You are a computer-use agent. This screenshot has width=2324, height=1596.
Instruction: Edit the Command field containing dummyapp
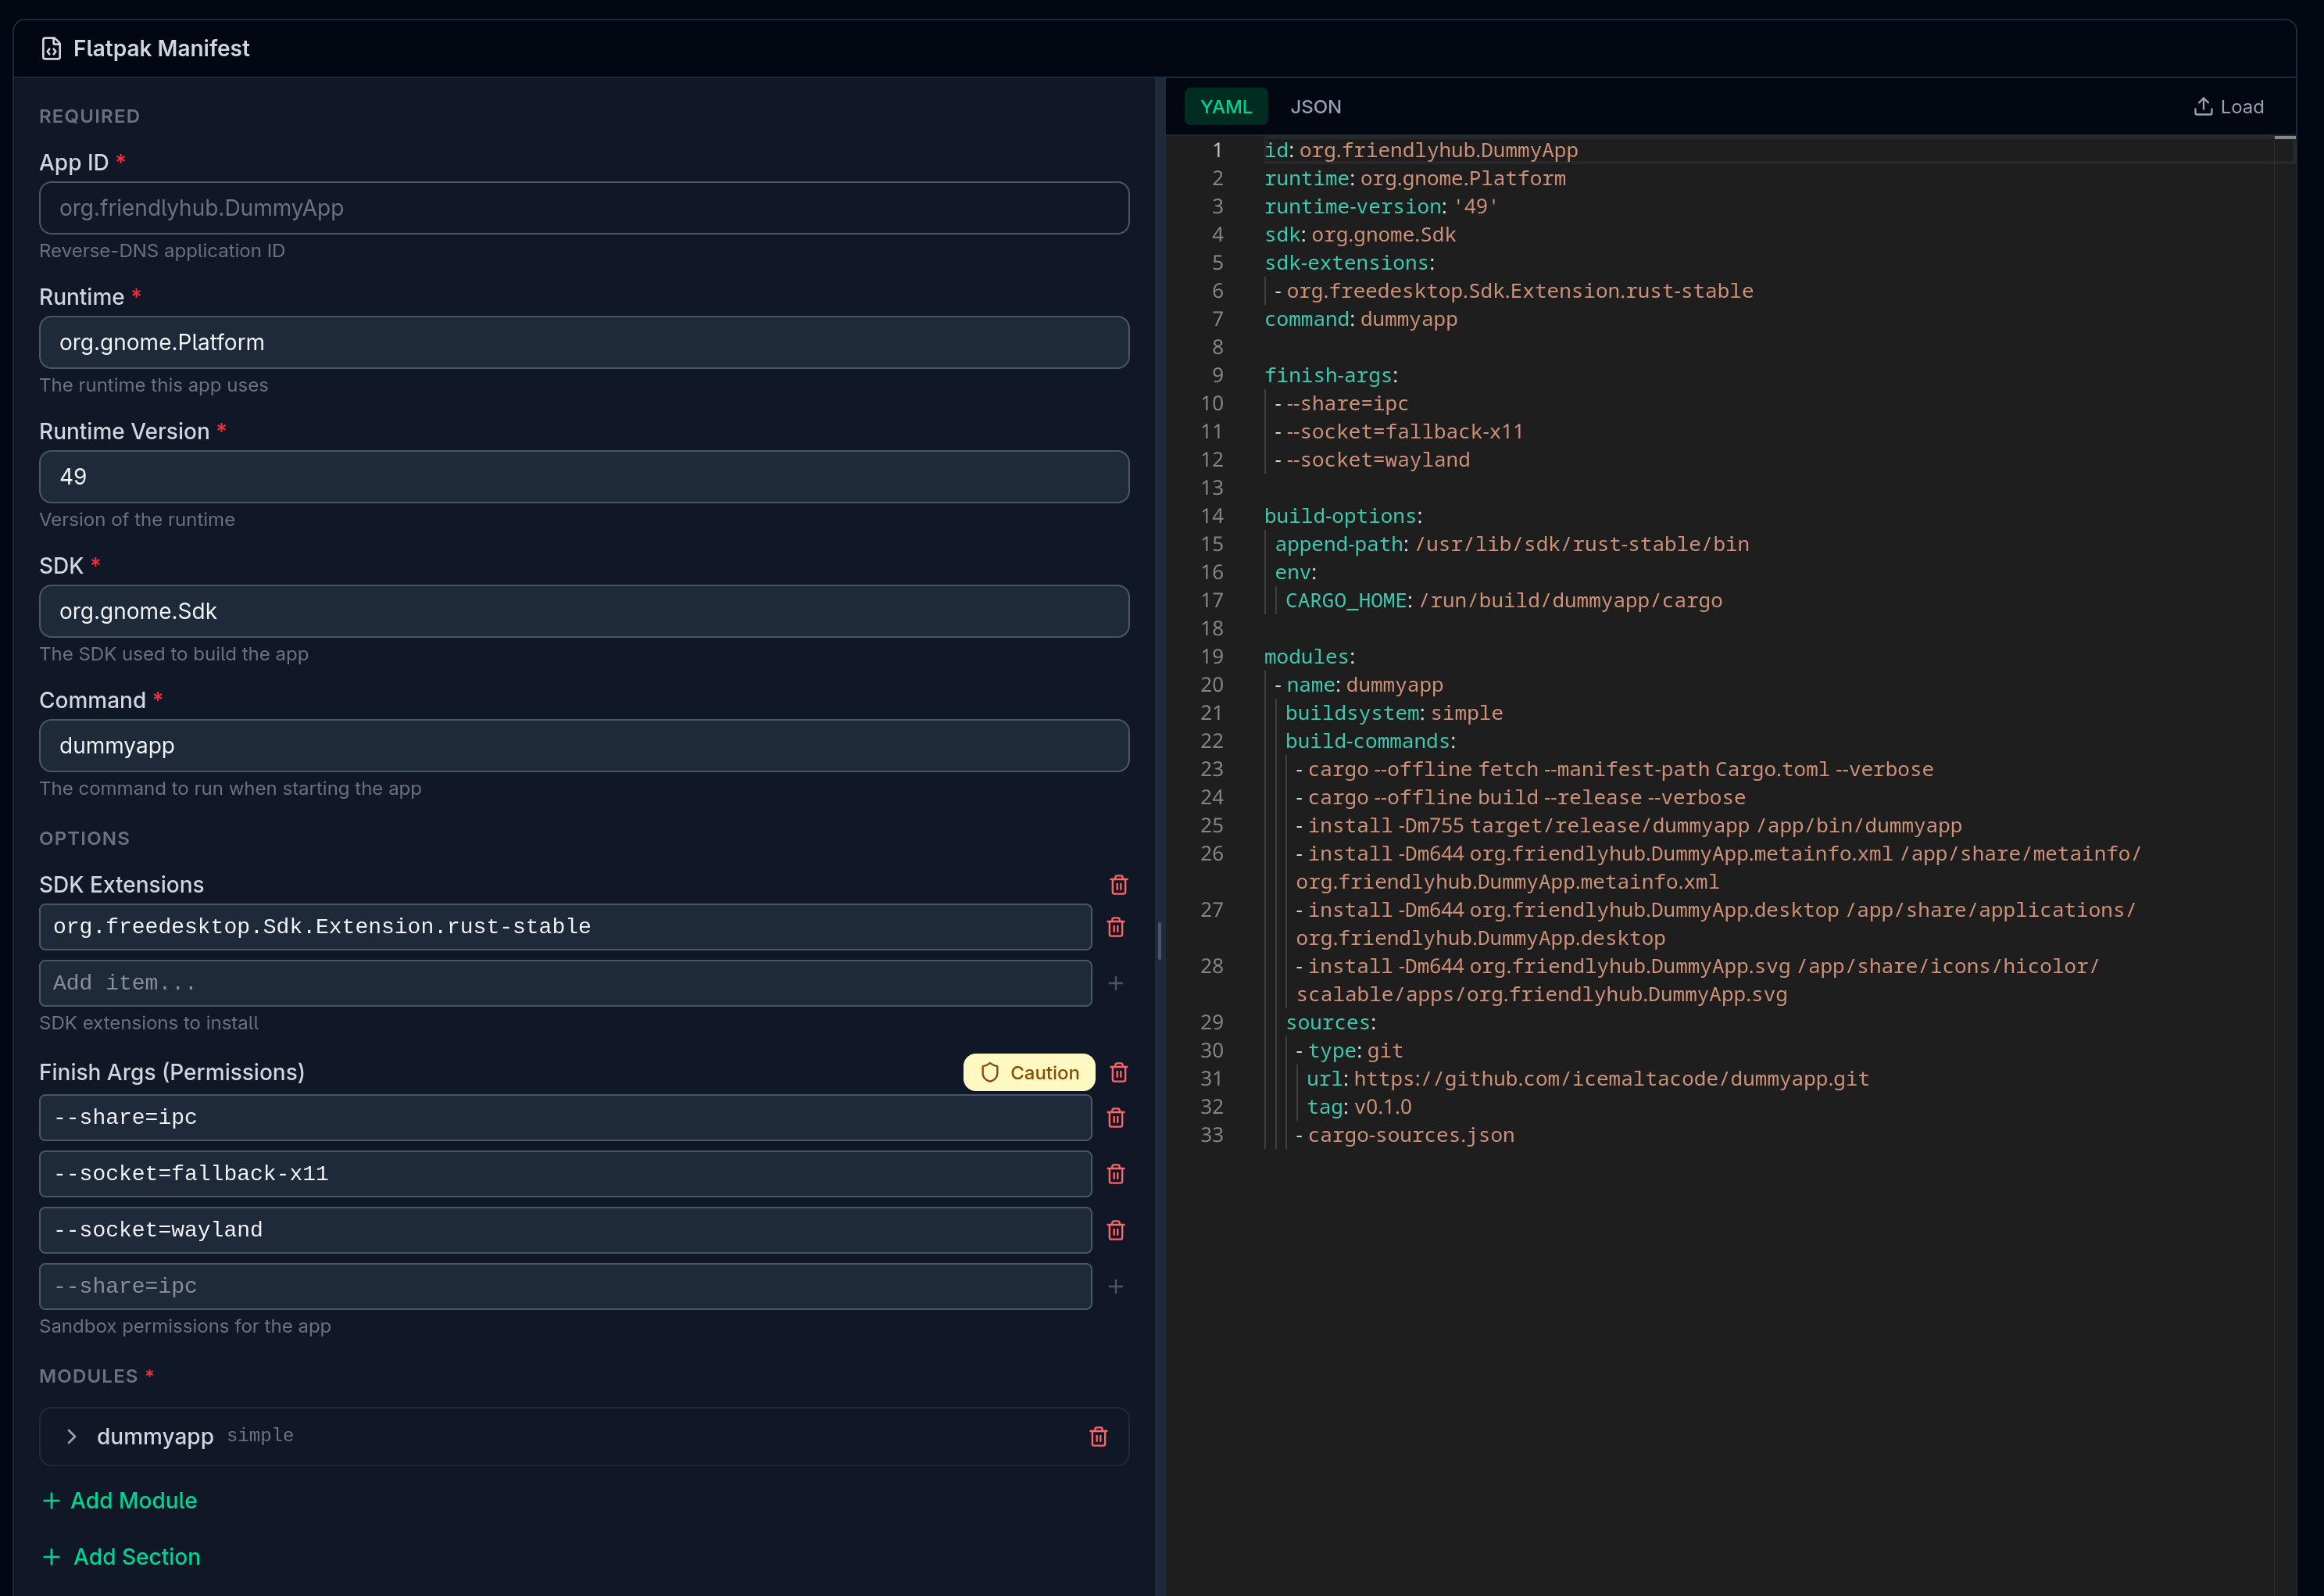(x=584, y=745)
